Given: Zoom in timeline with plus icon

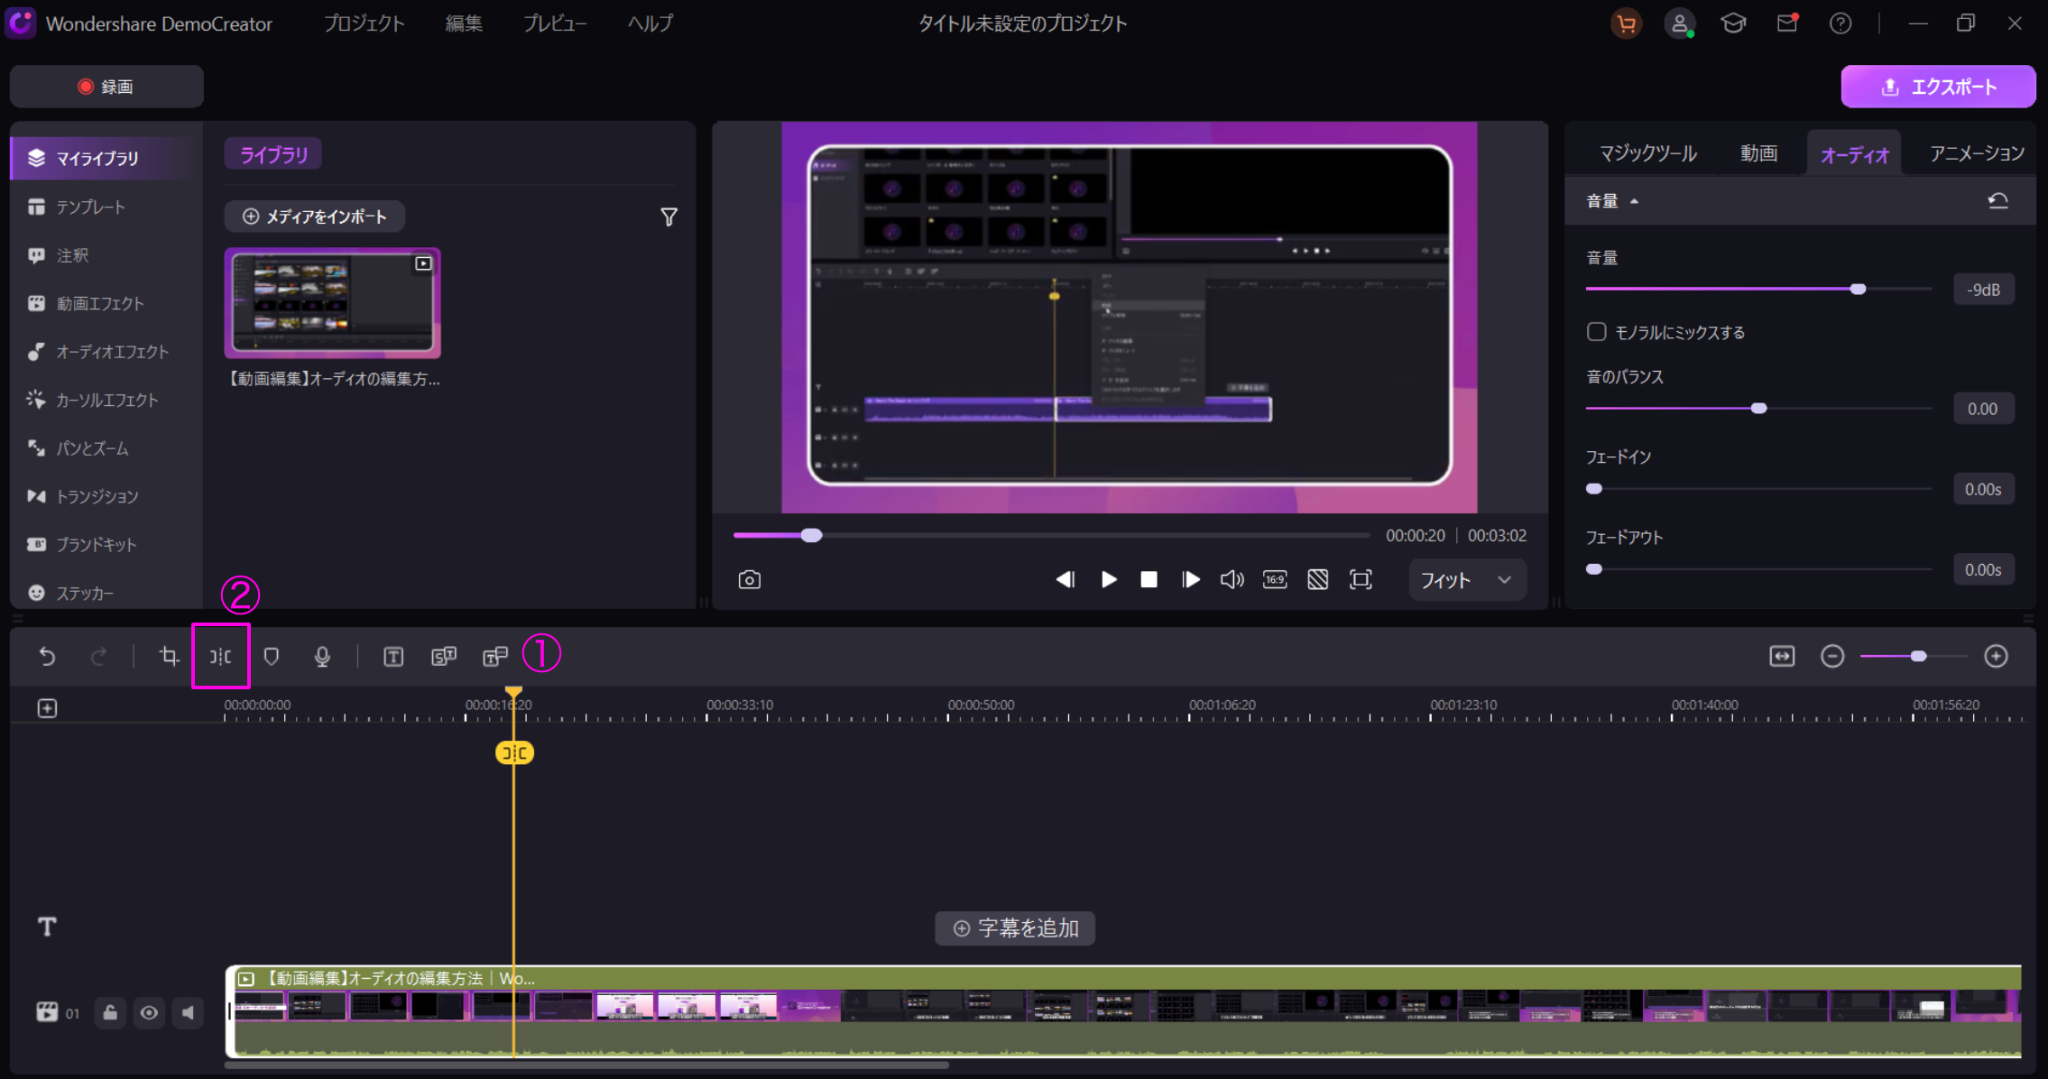Looking at the screenshot, I should (x=1996, y=656).
